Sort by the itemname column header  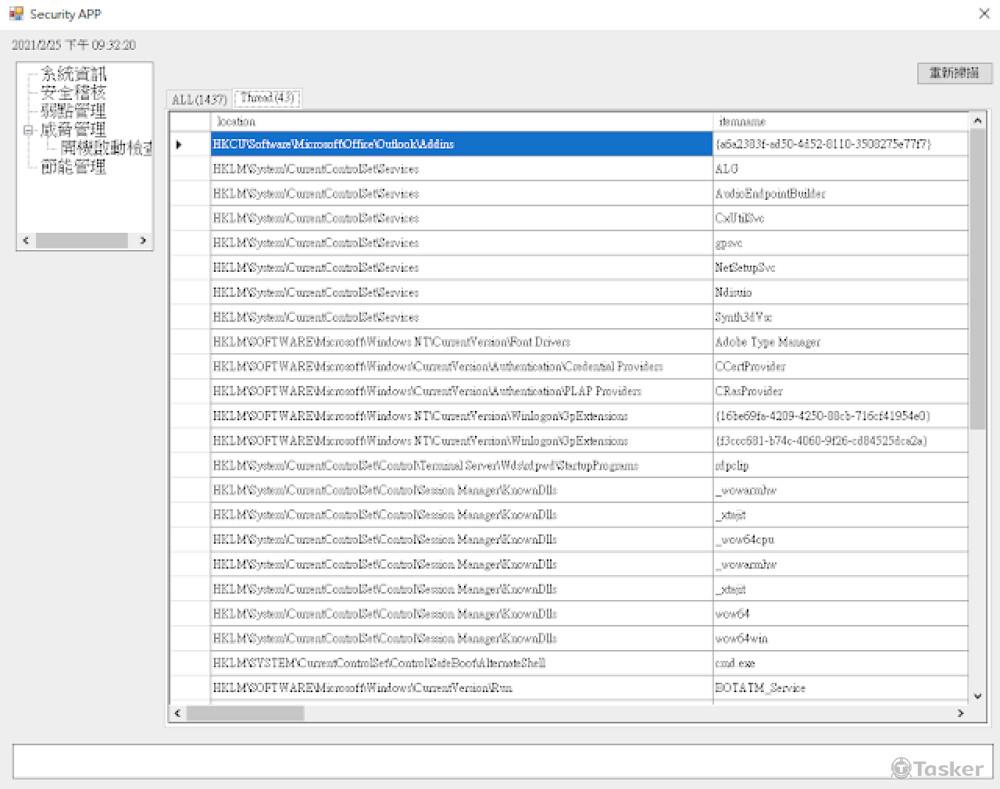point(840,121)
